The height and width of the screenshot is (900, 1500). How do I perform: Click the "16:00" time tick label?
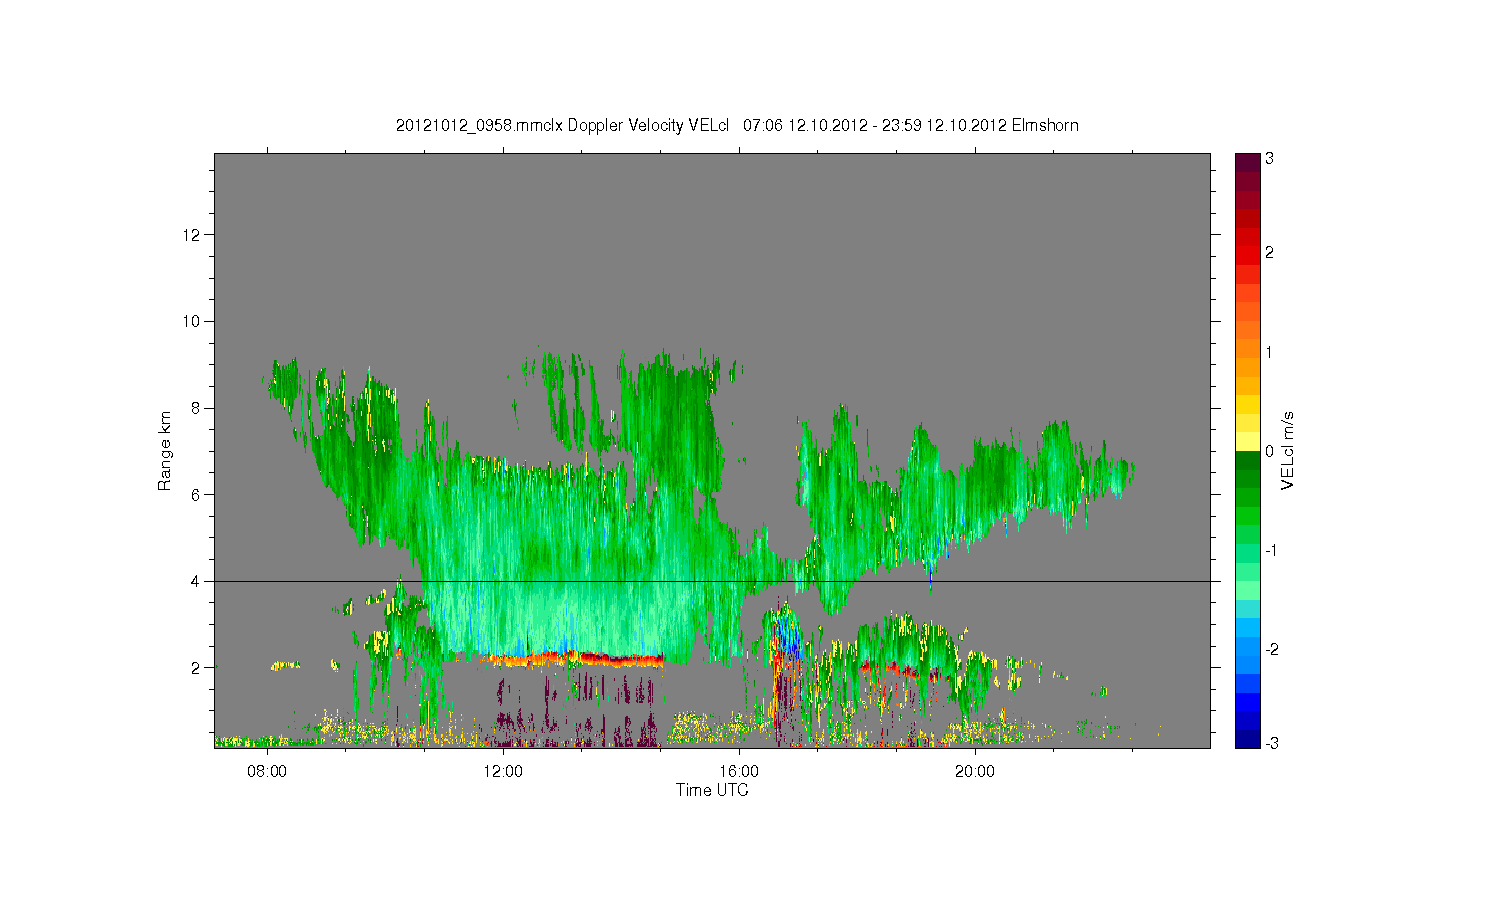[739, 771]
